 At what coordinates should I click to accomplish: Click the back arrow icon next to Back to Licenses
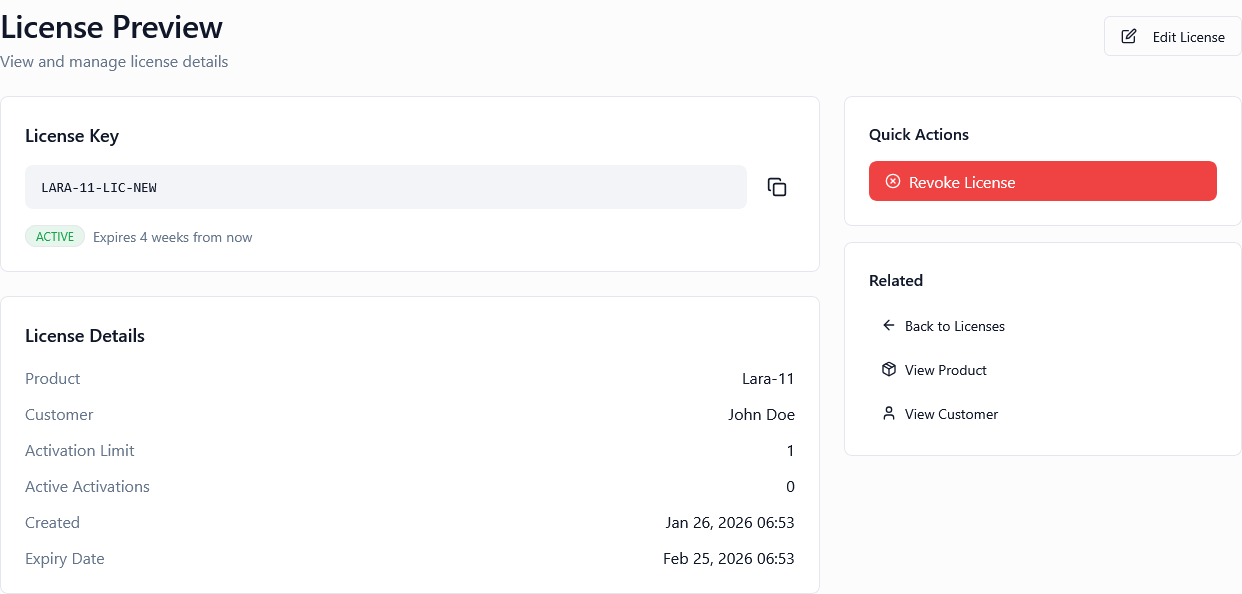tap(888, 325)
